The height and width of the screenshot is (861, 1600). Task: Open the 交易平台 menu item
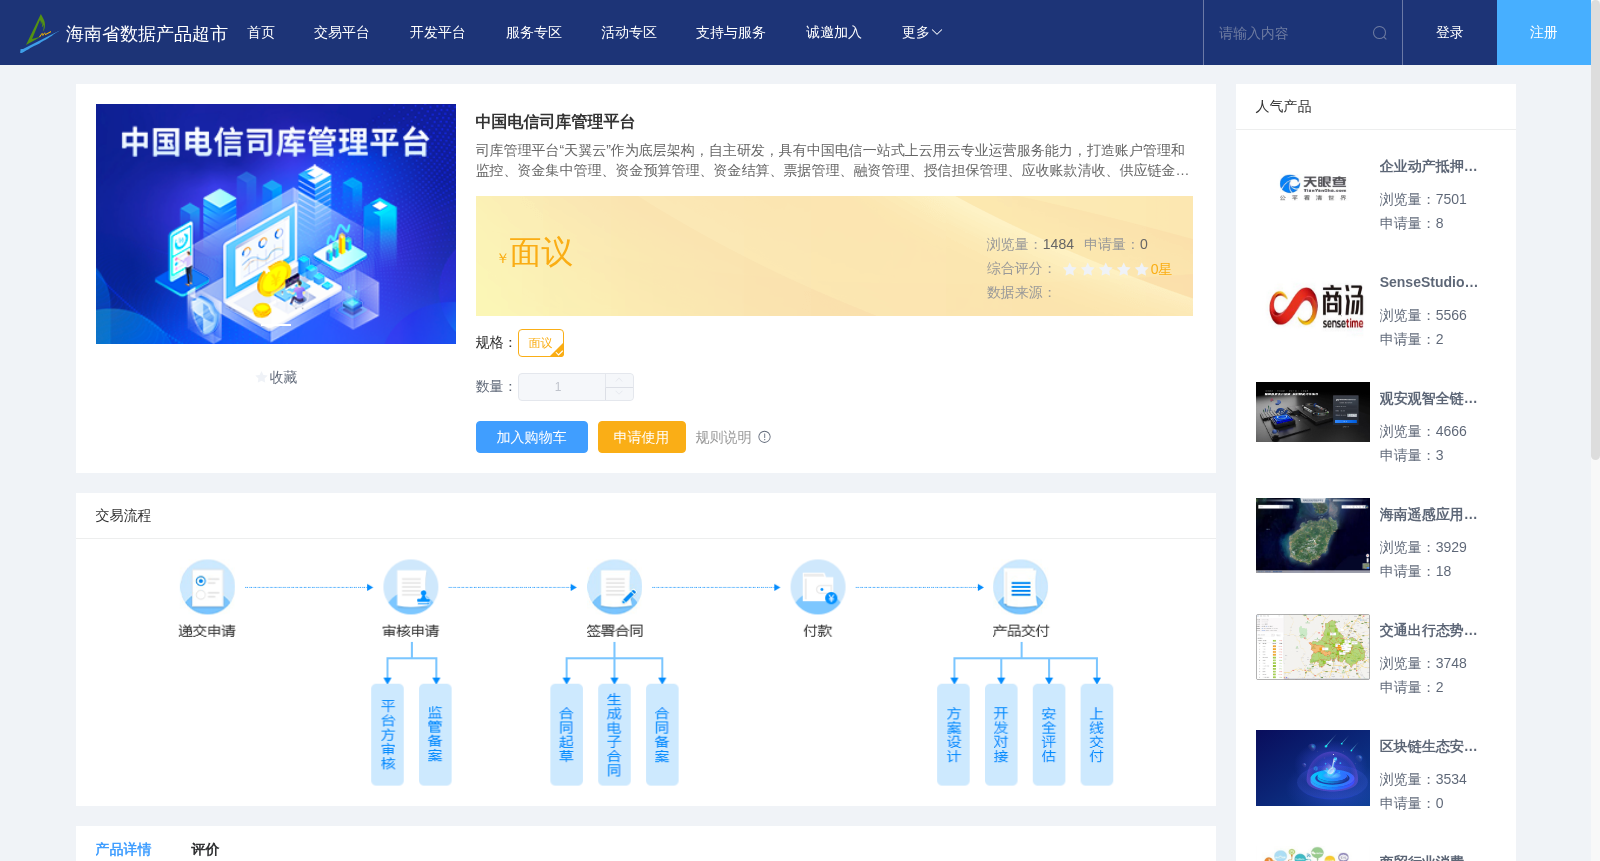click(x=342, y=33)
